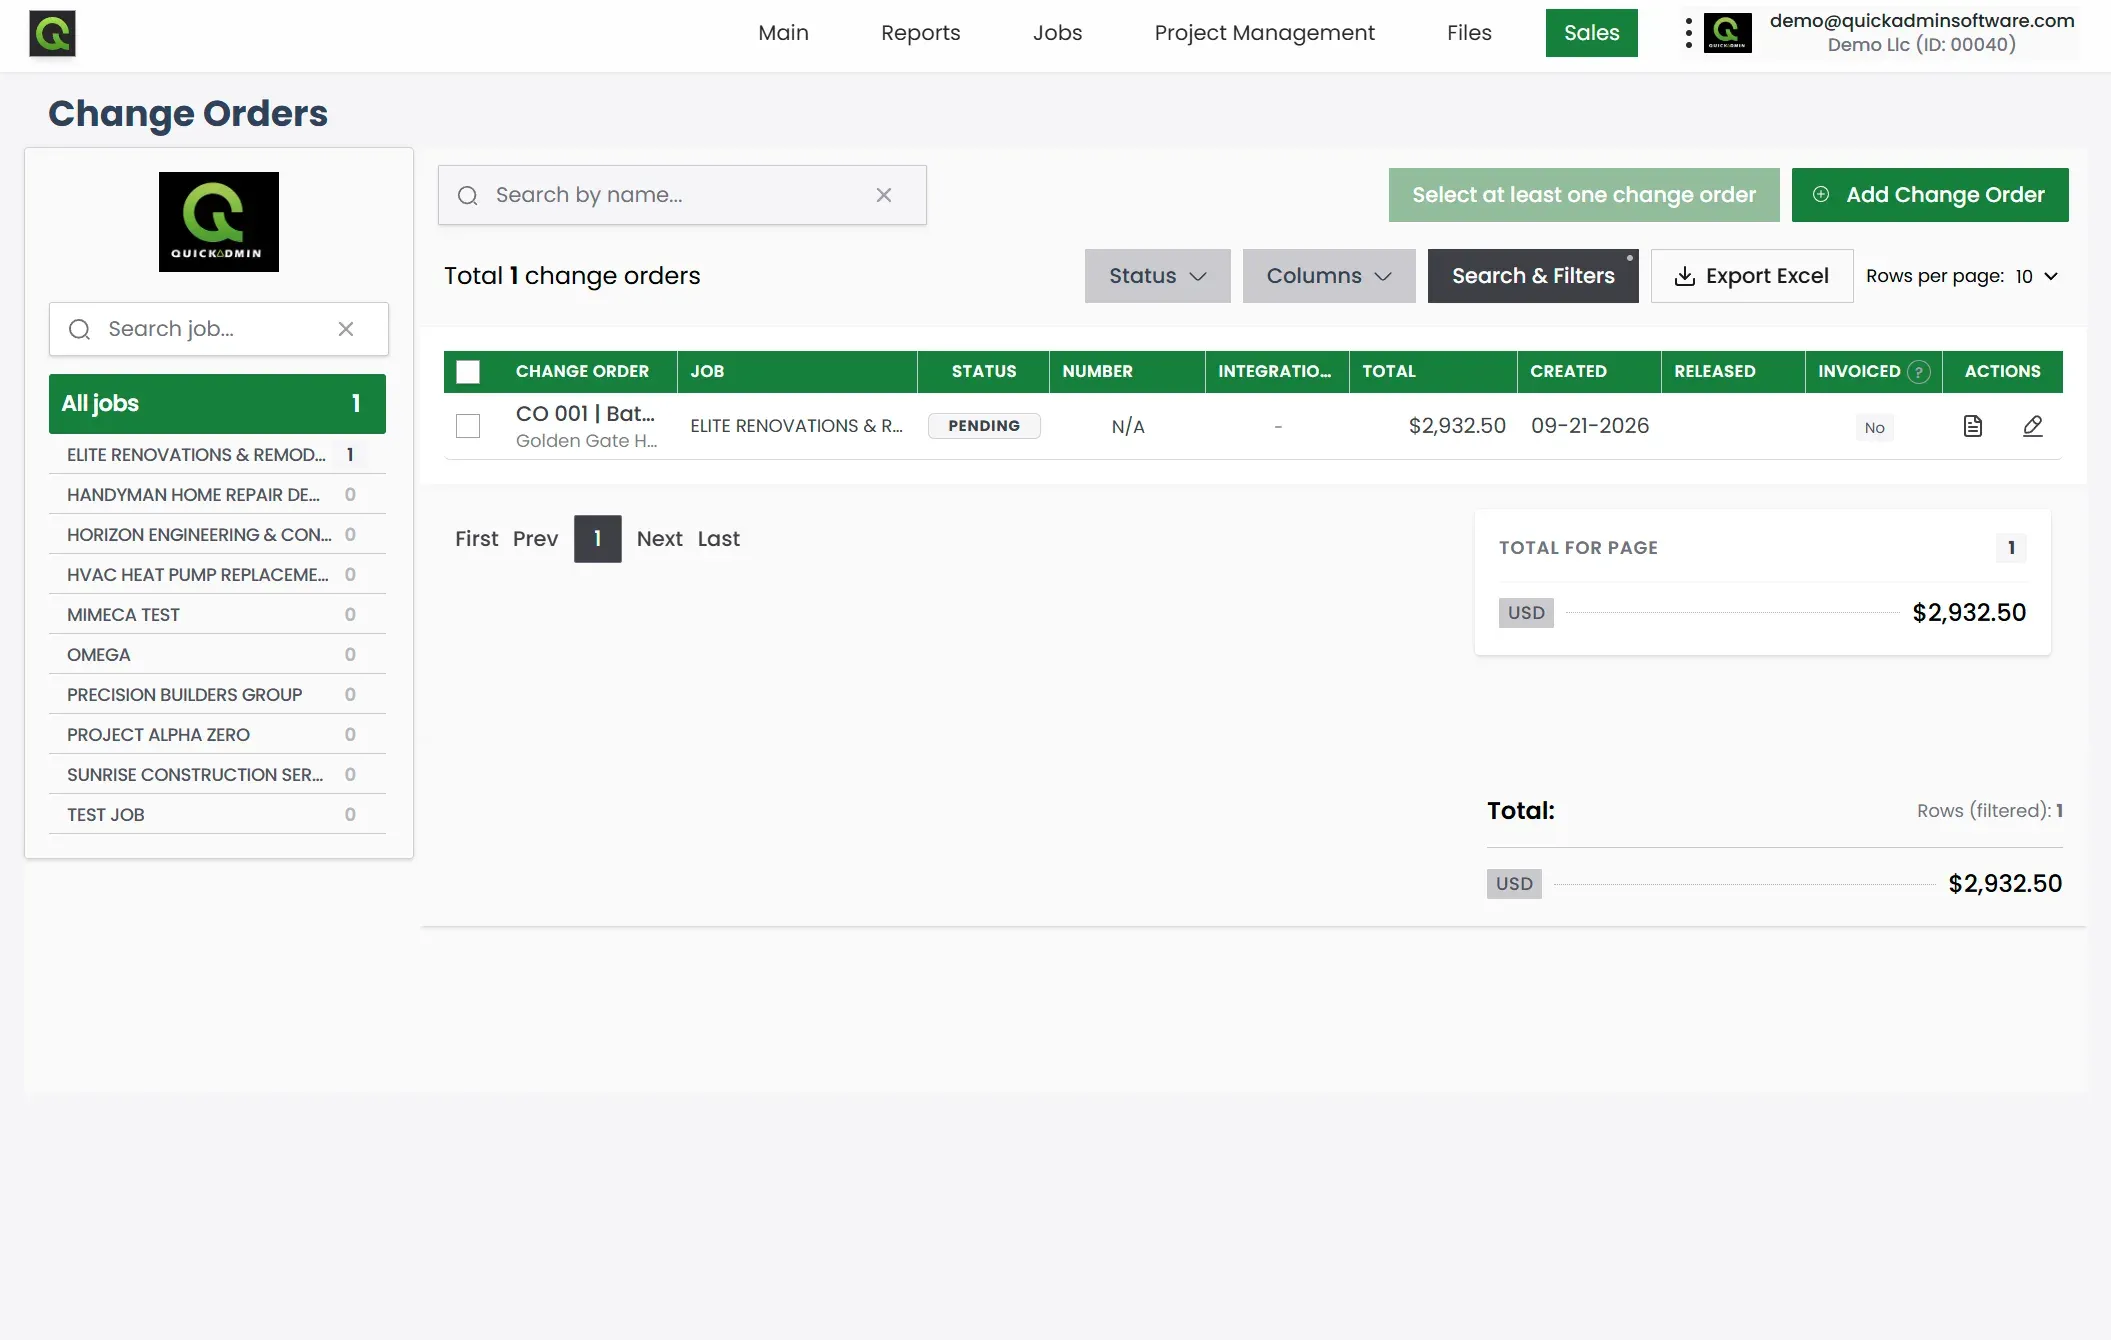Open the Files menu
The width and height of the screenshot is (2111, 1340).
[1469, 33]
